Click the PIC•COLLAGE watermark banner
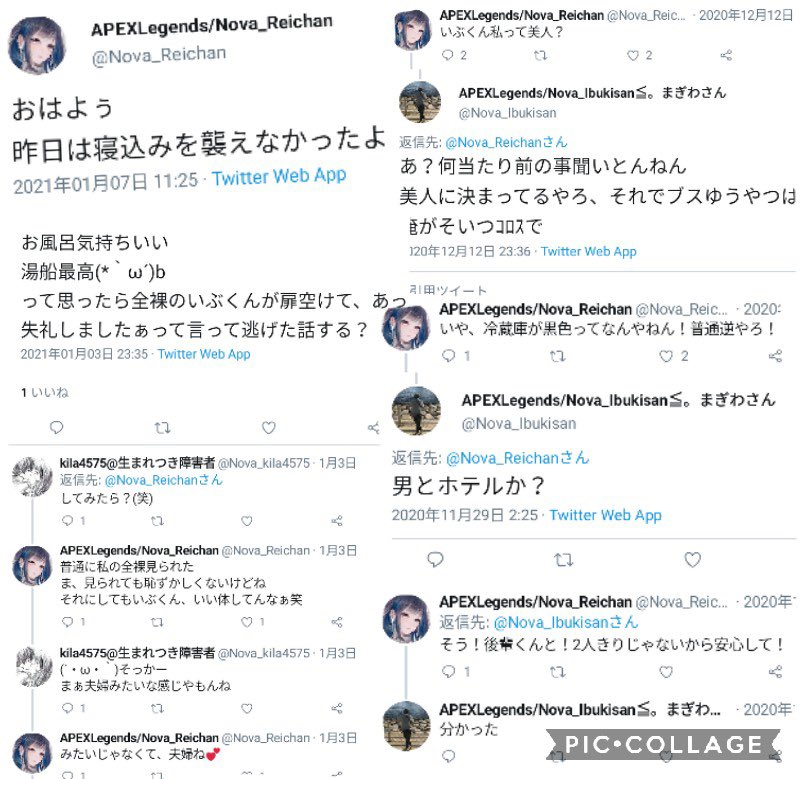 coord(662,744)
